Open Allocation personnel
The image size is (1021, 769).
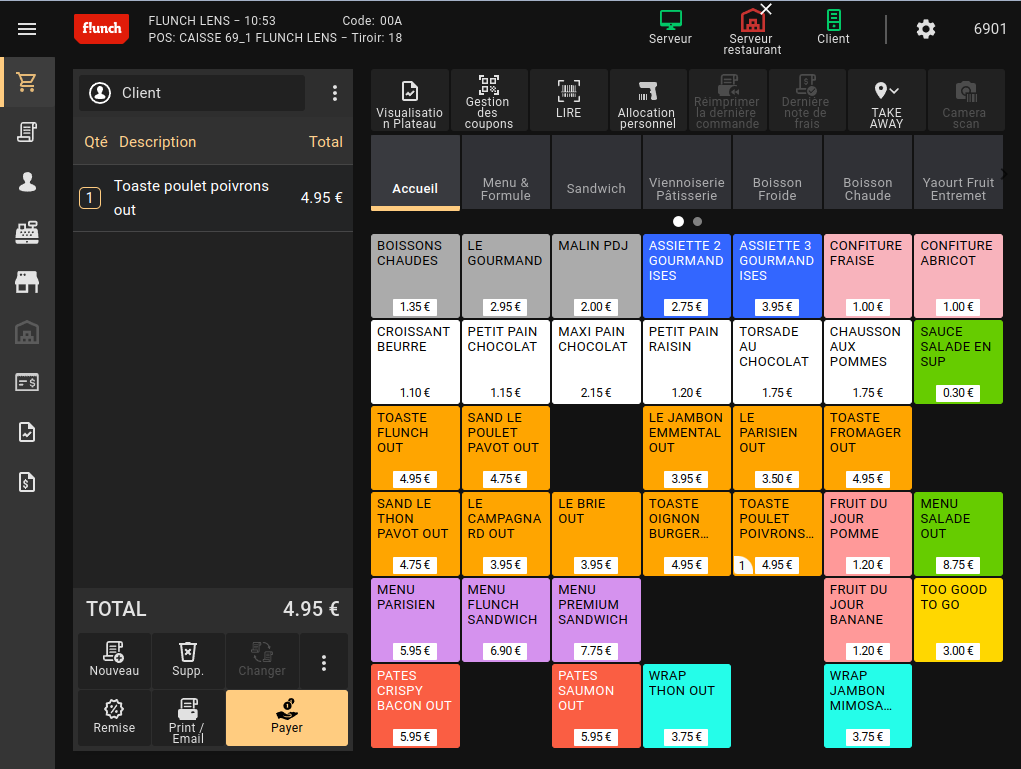(x=647, y=101)
